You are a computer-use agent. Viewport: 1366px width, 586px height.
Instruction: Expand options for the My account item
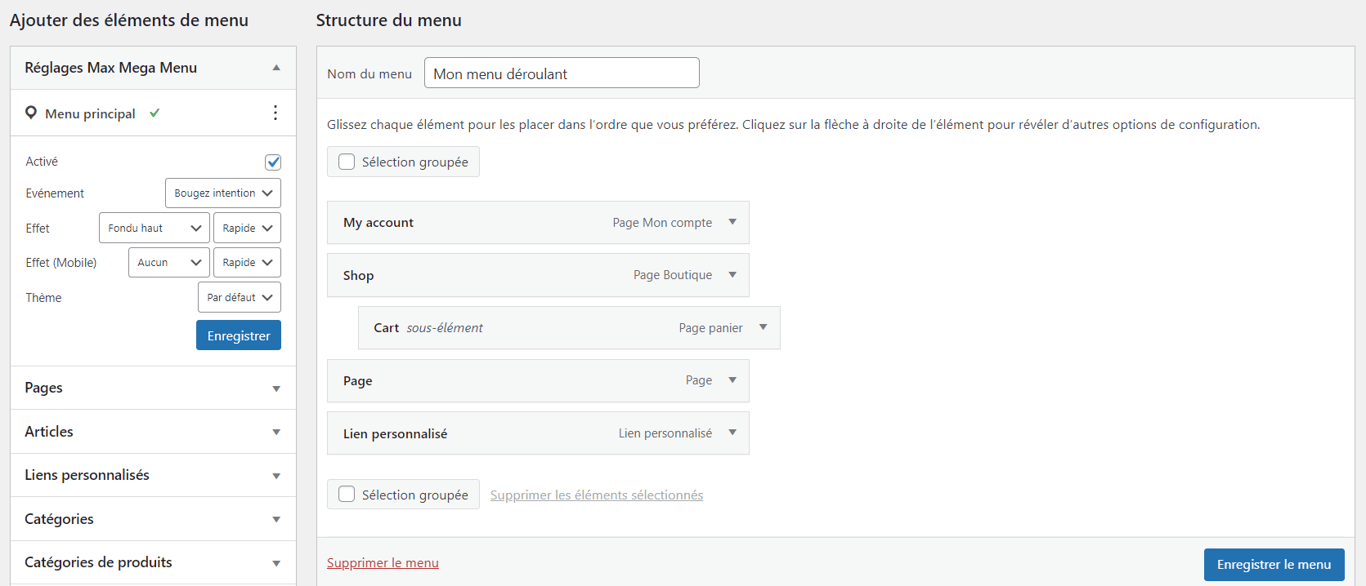click(x=733, y=222)
